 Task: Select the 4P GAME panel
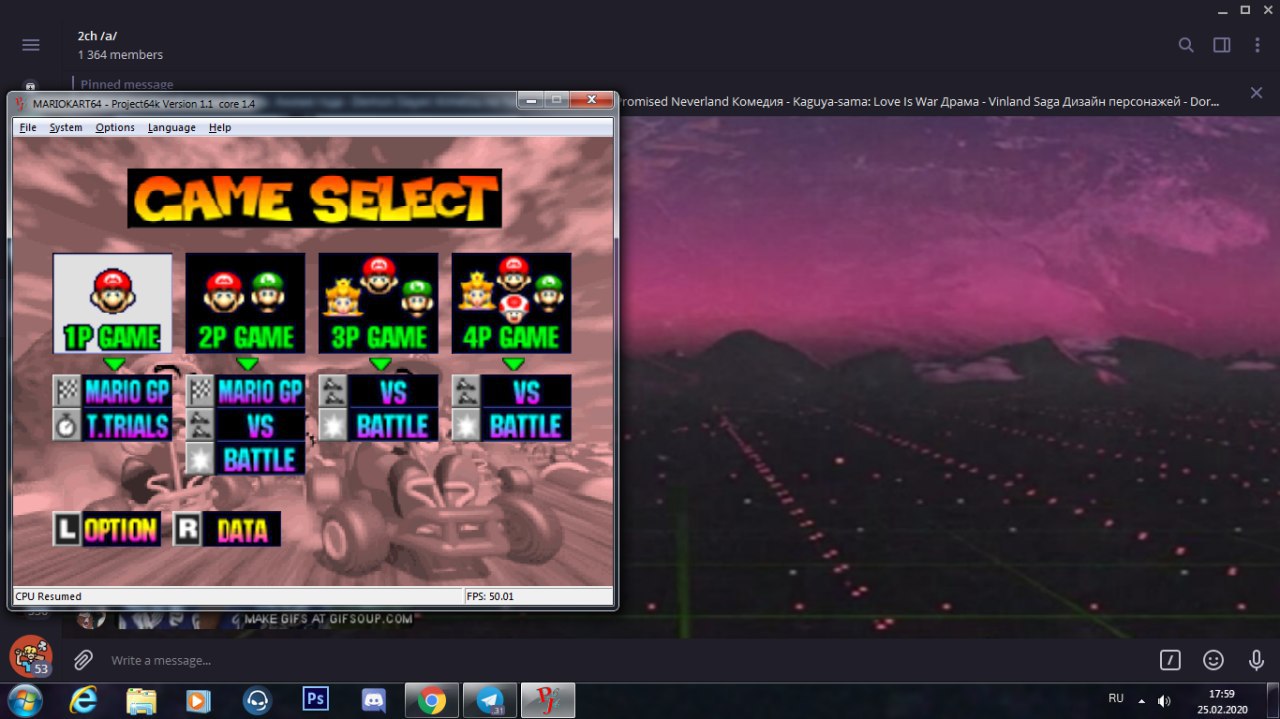tap(511, 303)
